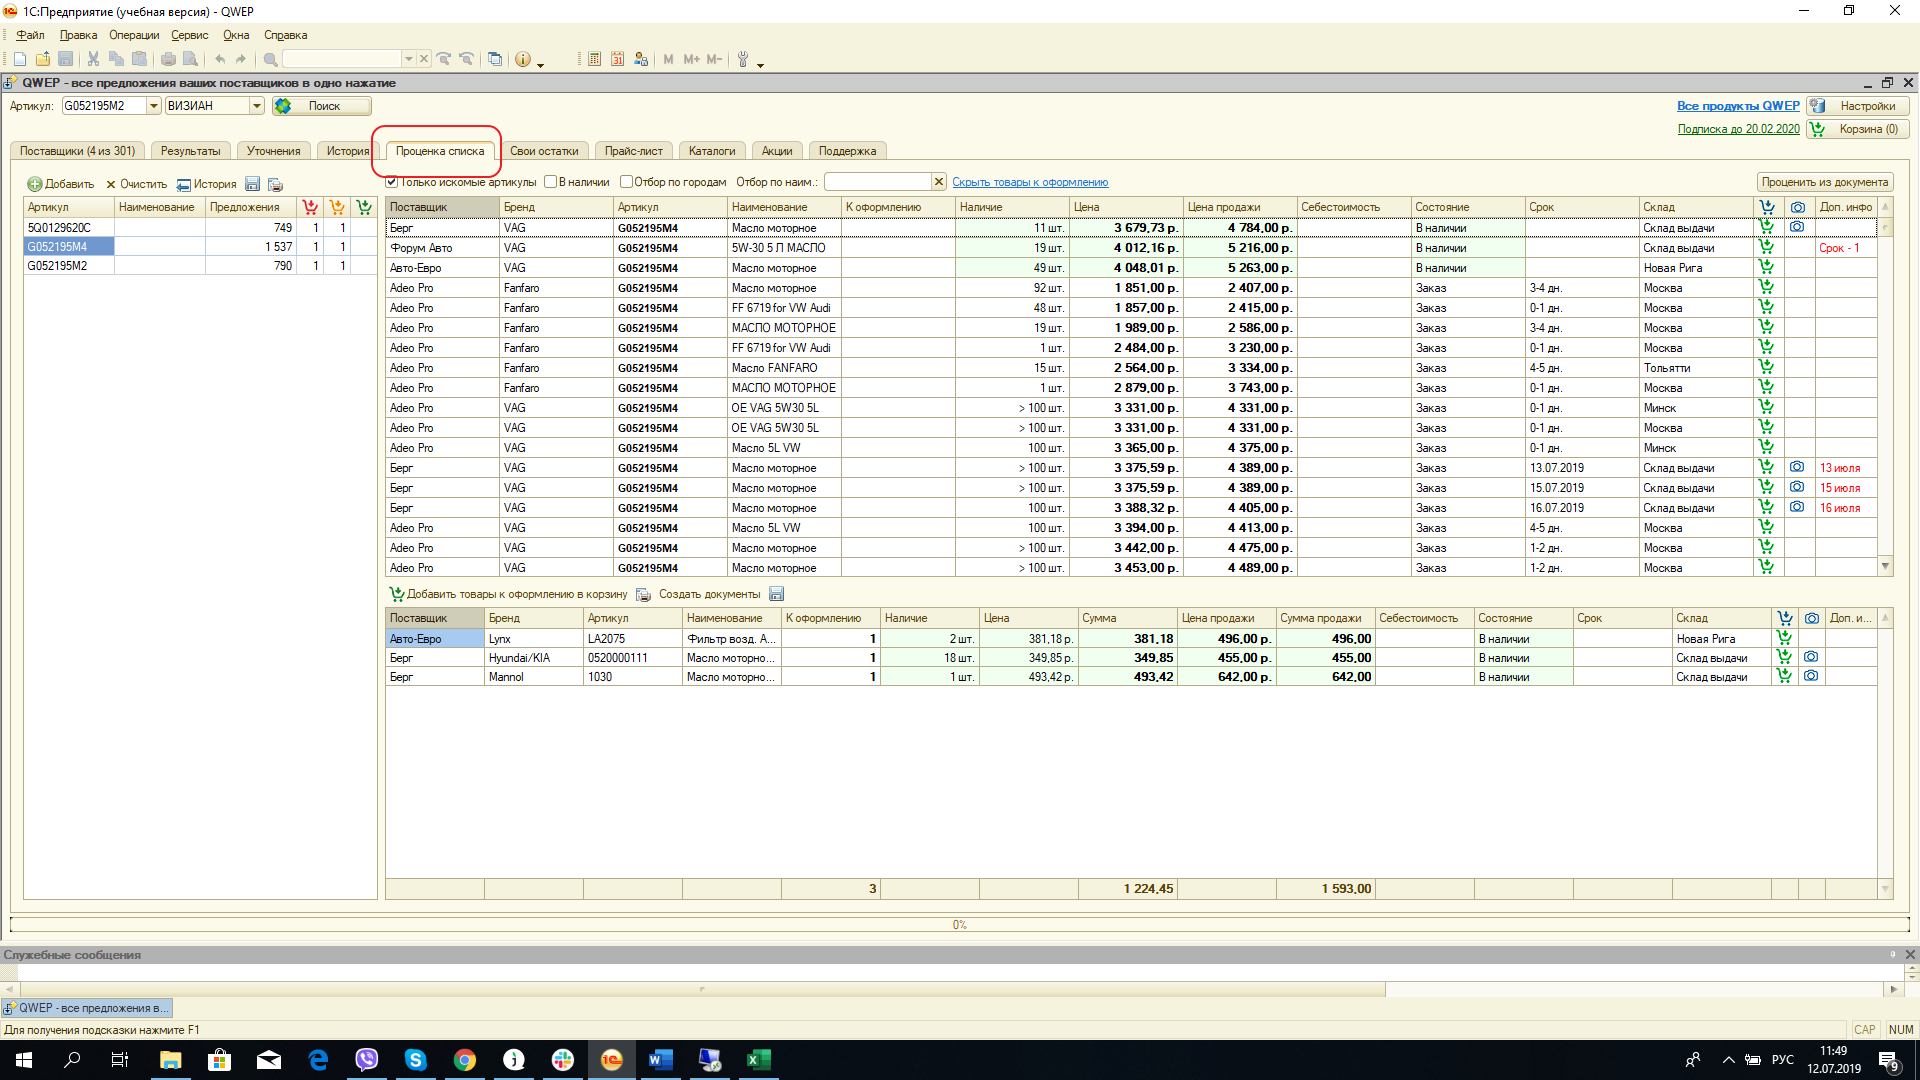The width and height of the screenshot is (1920, 1080).
Task: Open the Файл menu
Action: [x=30, y=35]
